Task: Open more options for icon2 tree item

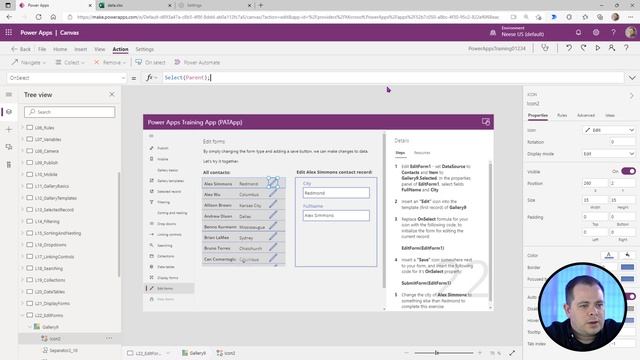Action: coord(109,338)
